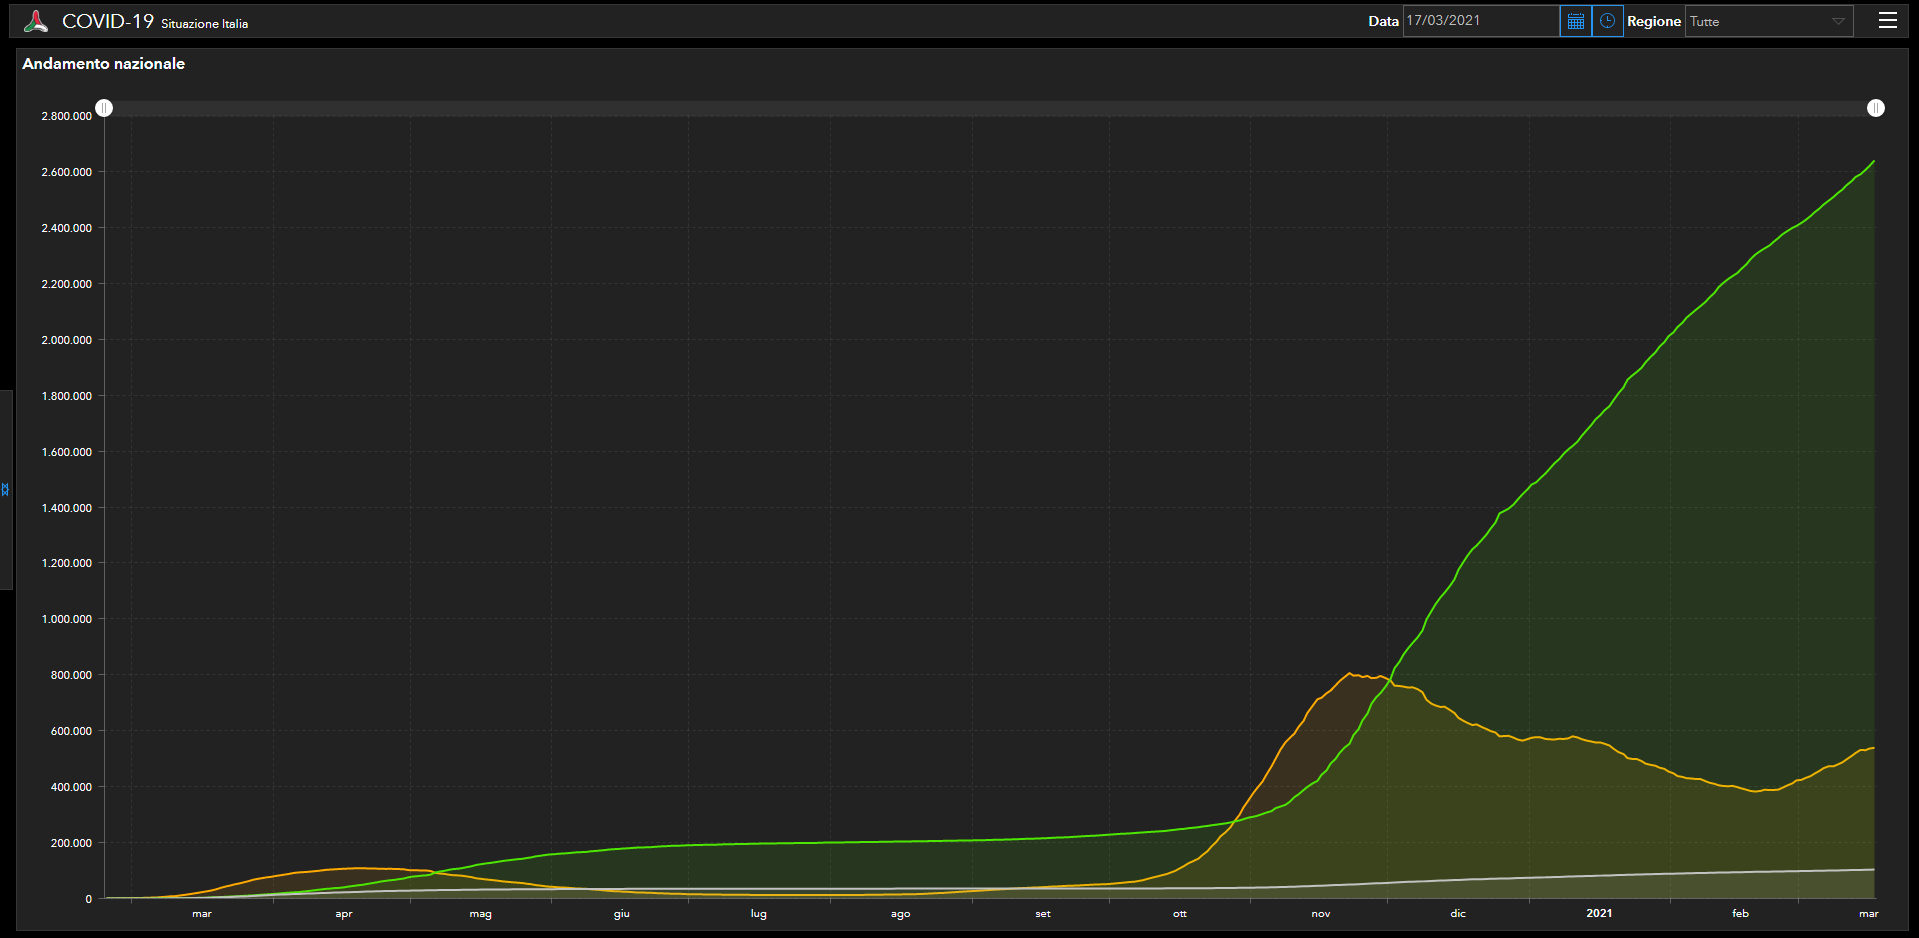Click the 'COVID-19' header title text

[x=108, y=21]
